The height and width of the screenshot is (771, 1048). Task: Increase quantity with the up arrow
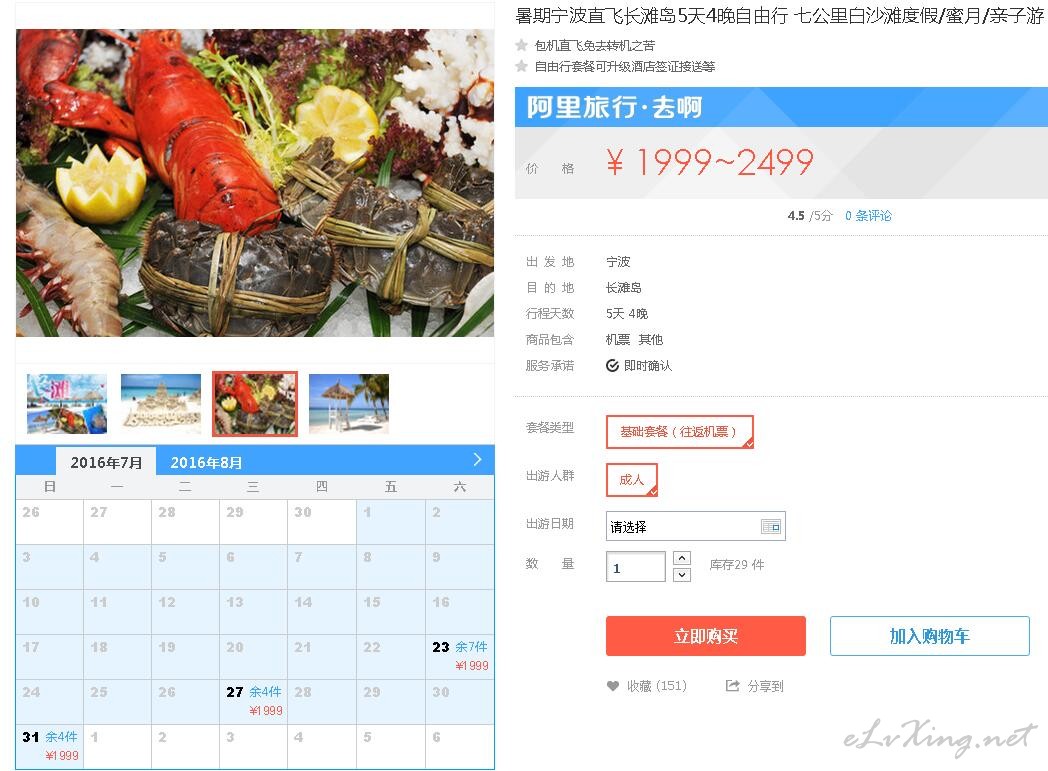coord(682,558)
